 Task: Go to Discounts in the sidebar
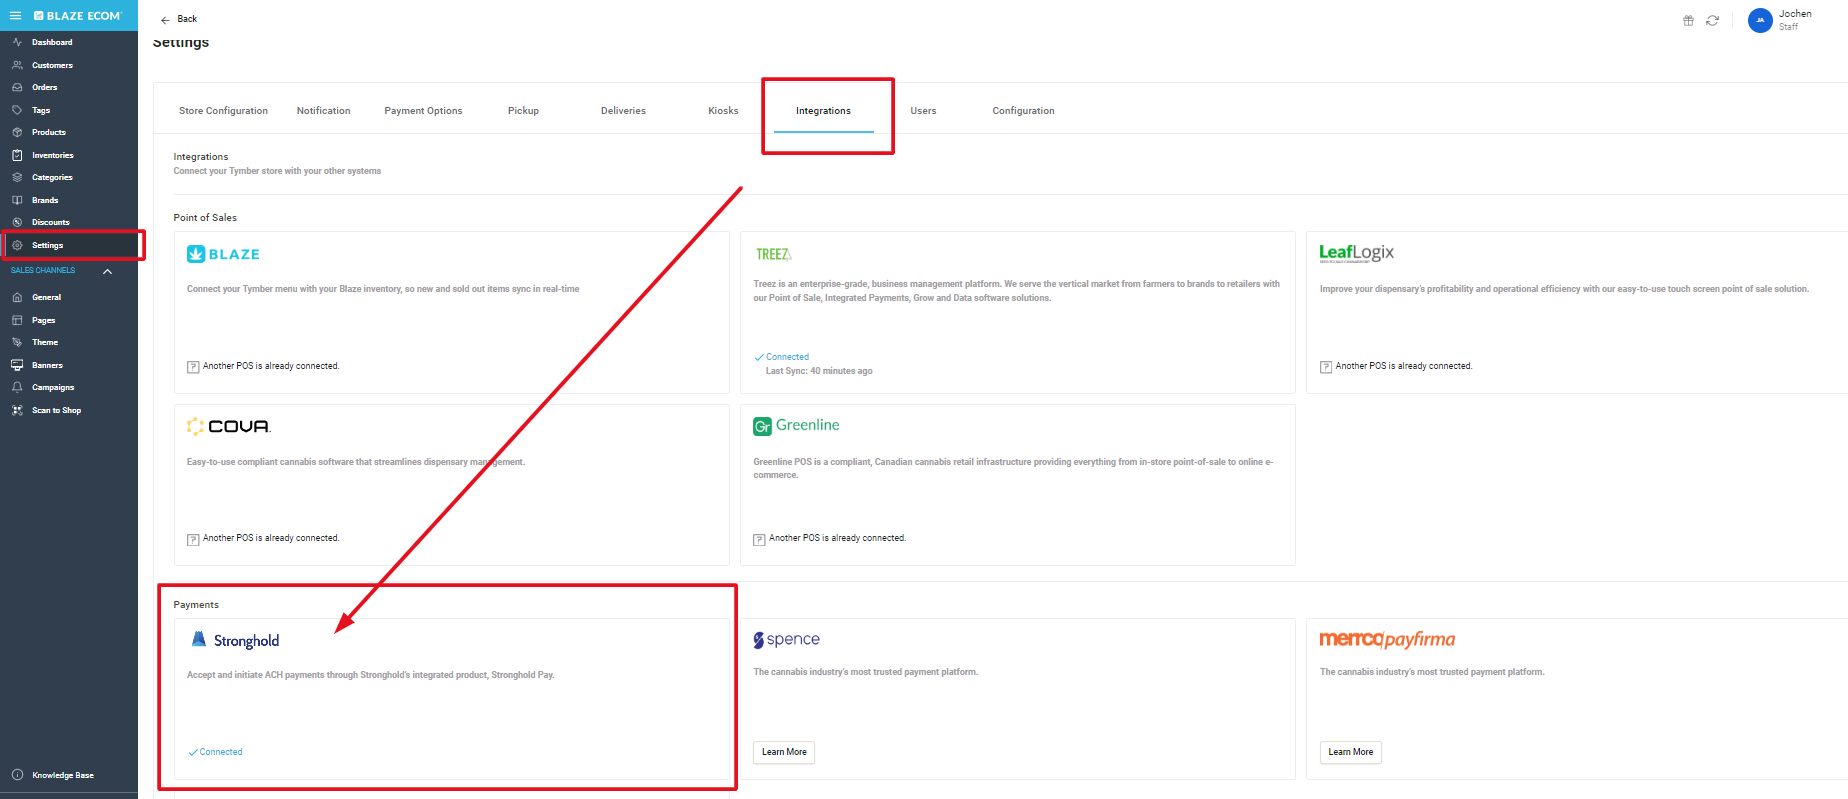point(51,222)
